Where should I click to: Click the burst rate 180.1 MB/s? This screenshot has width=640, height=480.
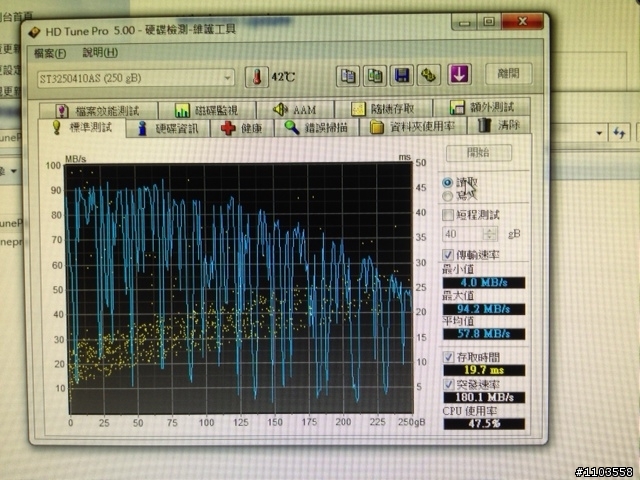[x=484, y=397]
